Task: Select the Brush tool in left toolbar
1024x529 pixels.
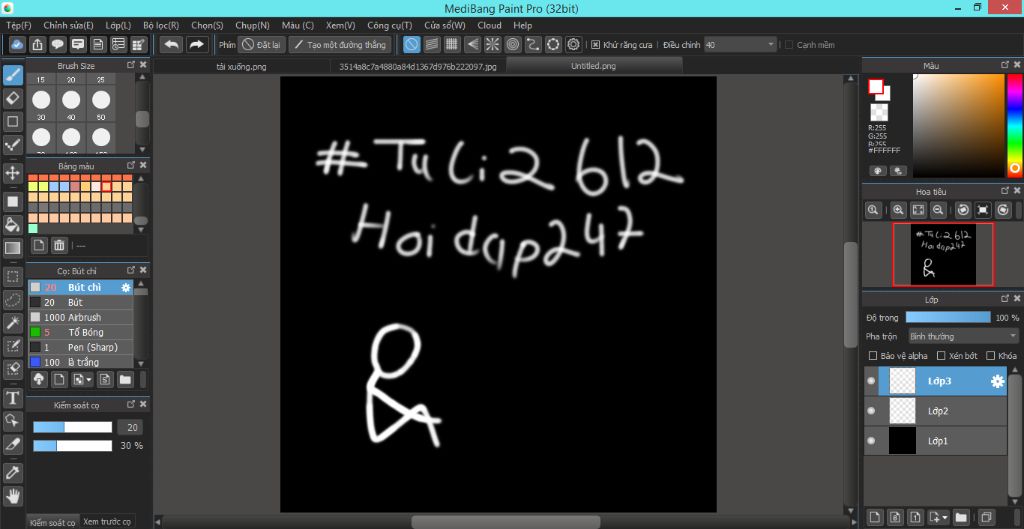Action: tap(12, 76)
